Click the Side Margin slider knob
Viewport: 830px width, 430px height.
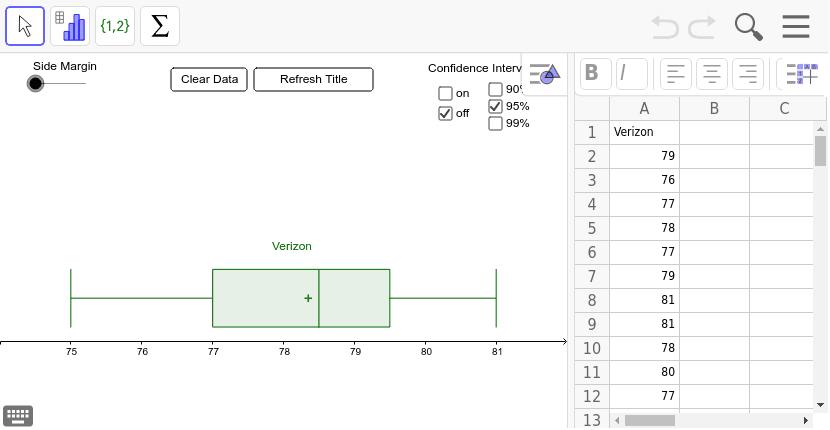[35, 84]
